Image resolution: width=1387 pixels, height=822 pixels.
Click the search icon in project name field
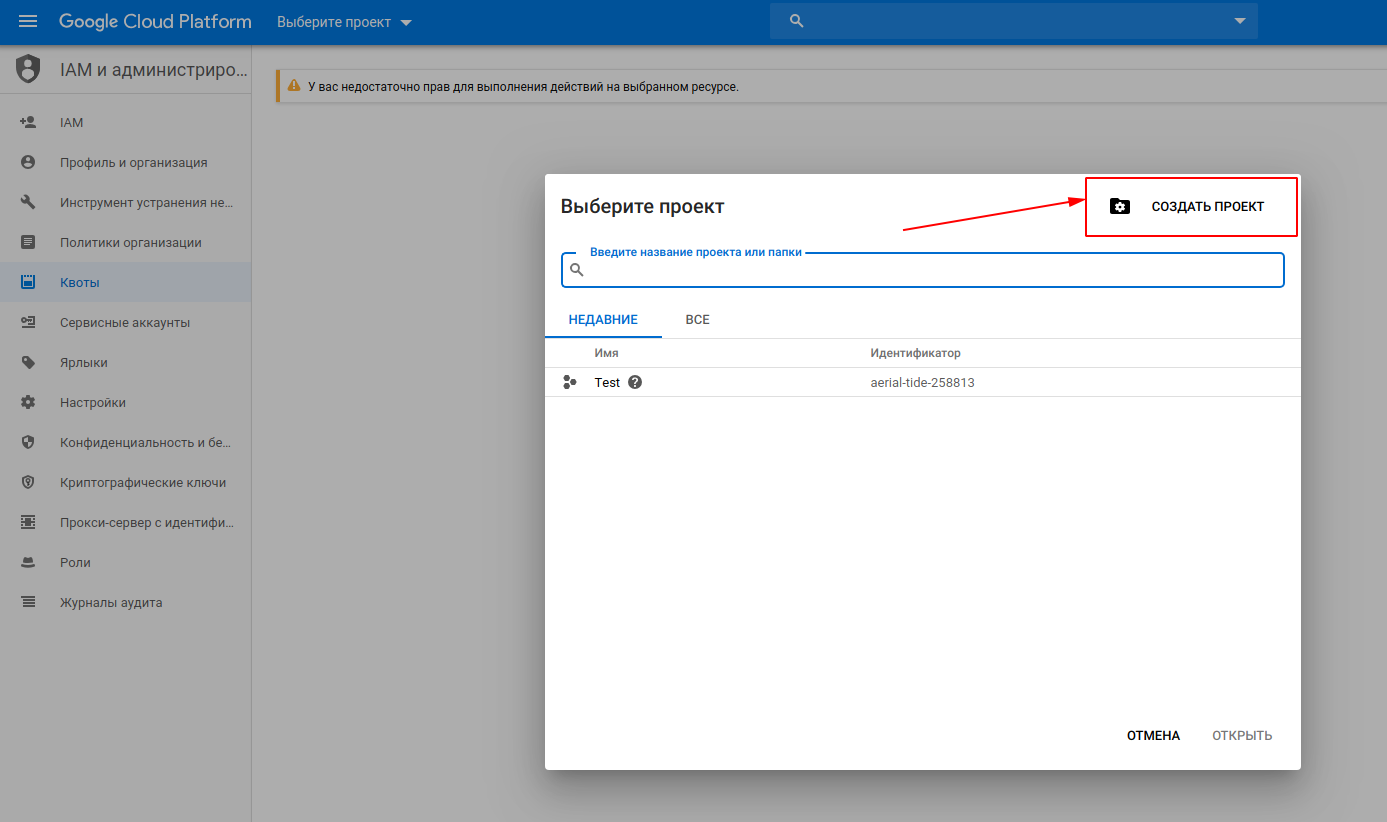(x=577, y=269)
